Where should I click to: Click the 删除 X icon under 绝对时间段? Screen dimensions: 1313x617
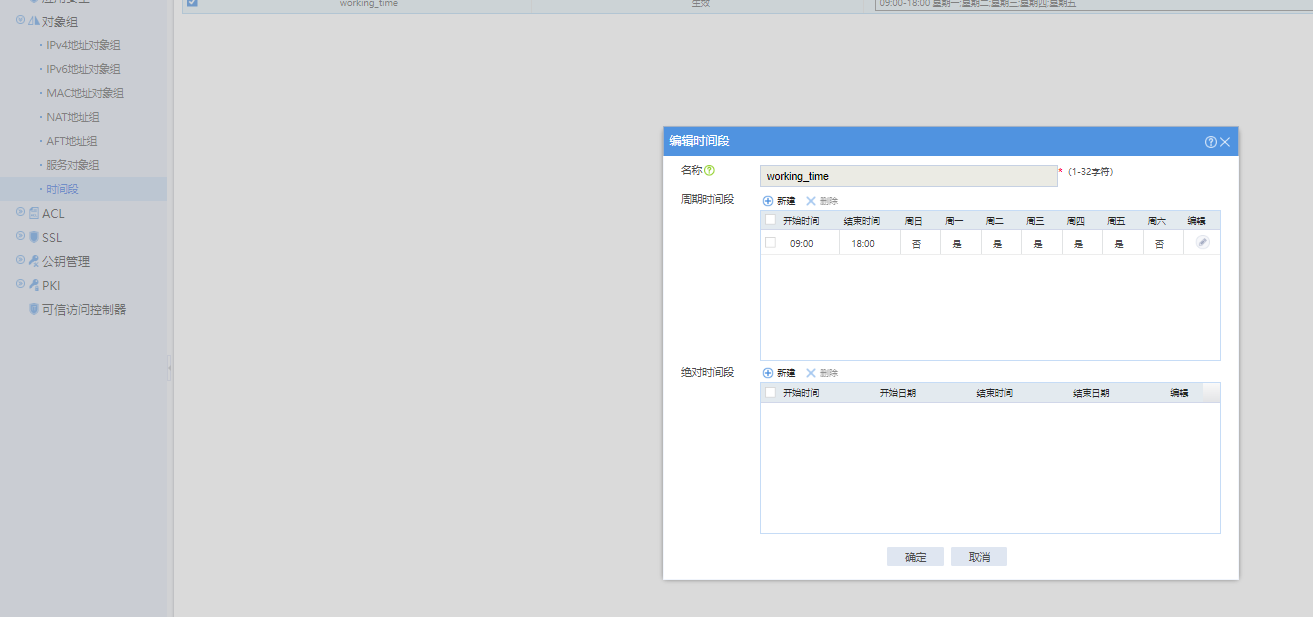811,373
